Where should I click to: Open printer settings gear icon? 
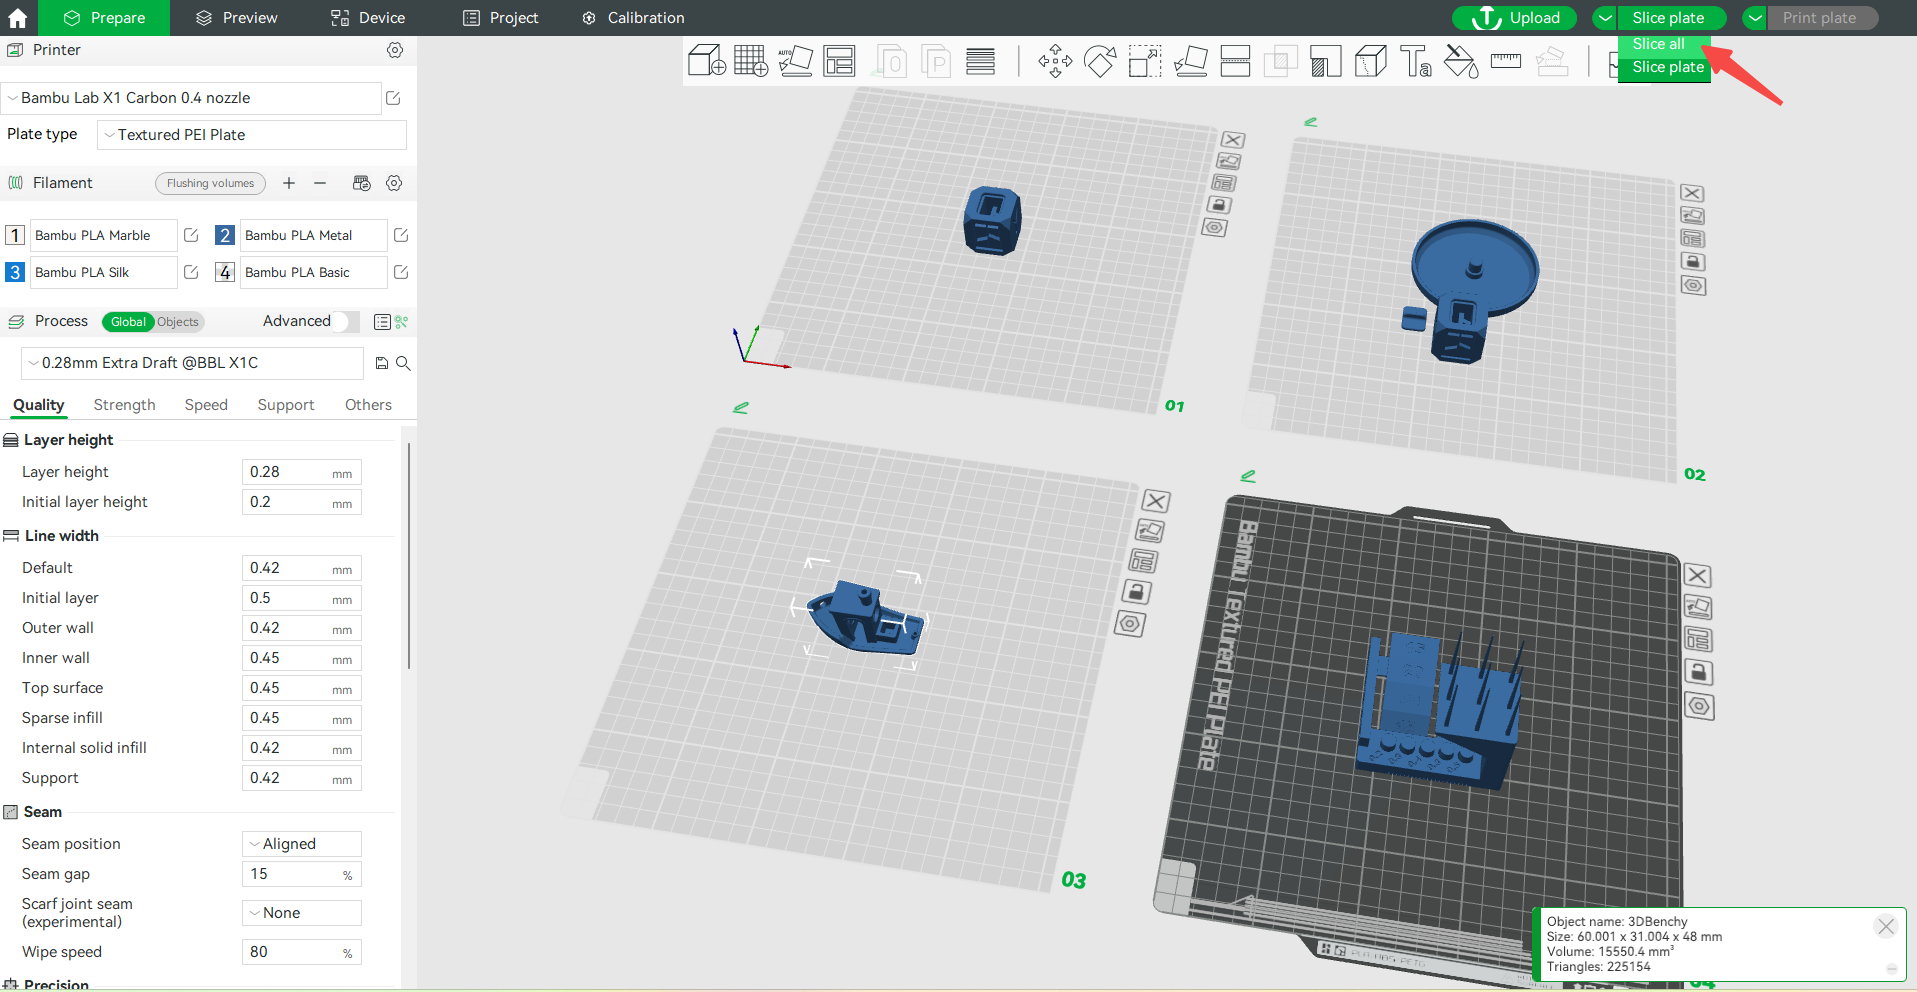[395, 50]
